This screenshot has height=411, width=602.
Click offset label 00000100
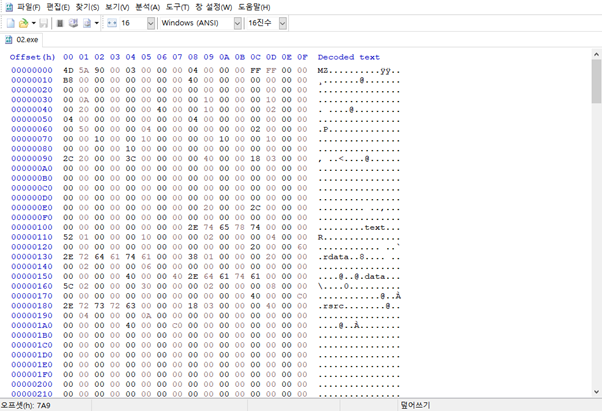(x=32, y=227)
